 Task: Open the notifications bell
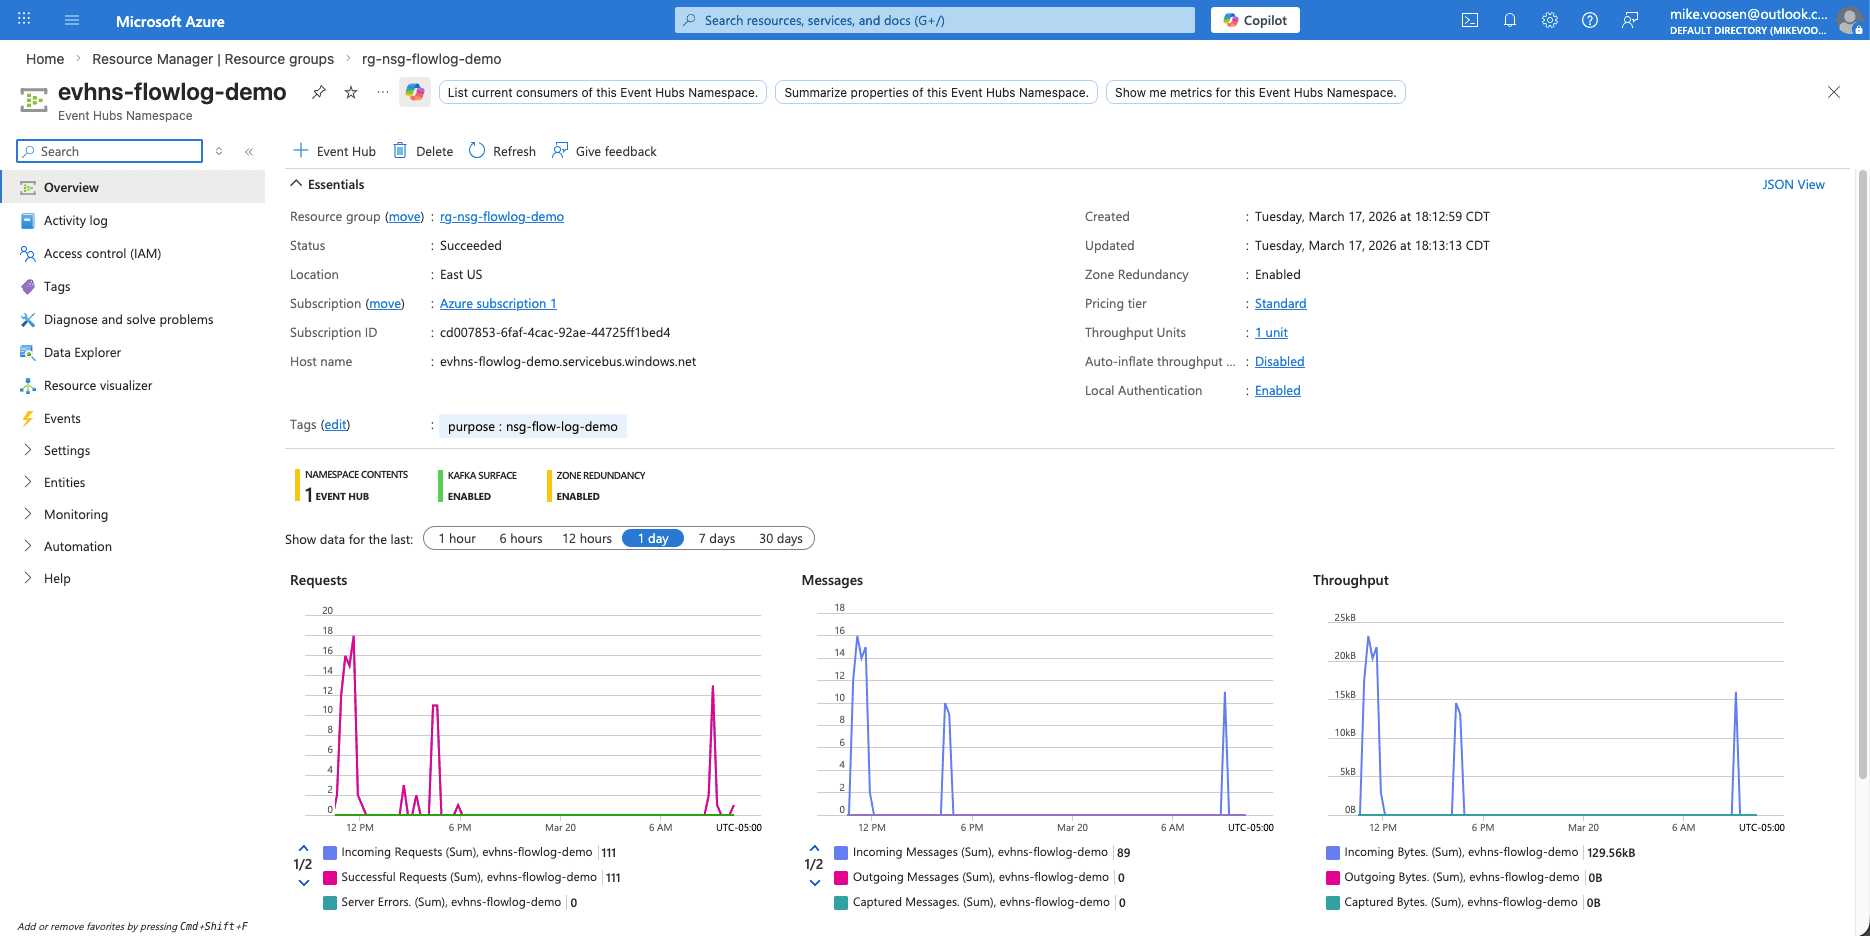click(1509, 20)
